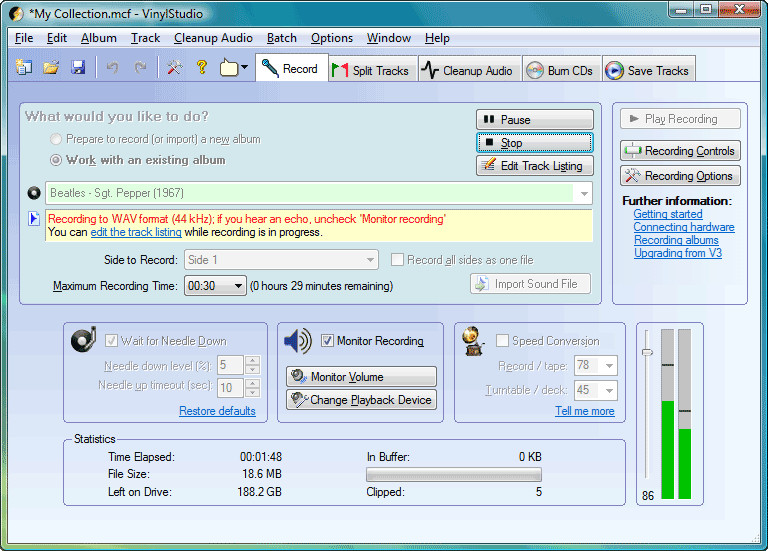The image size is (768, 551).
Task: Switch to the Split Tracks tab
Action: [x=372, y=71]
